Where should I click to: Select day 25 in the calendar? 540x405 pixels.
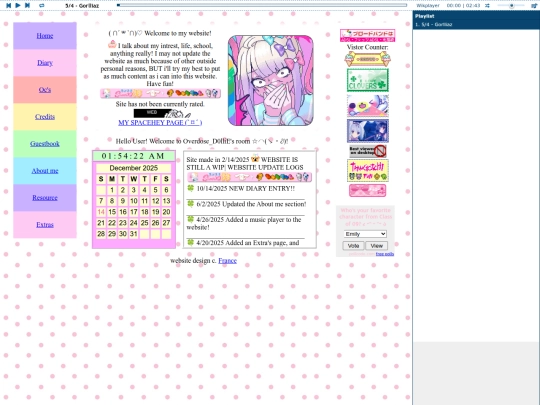(145, 223)
